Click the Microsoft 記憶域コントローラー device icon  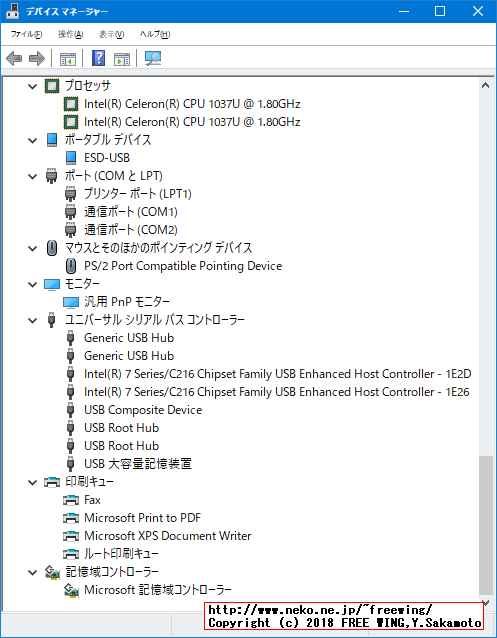click(x=71, y=590)
